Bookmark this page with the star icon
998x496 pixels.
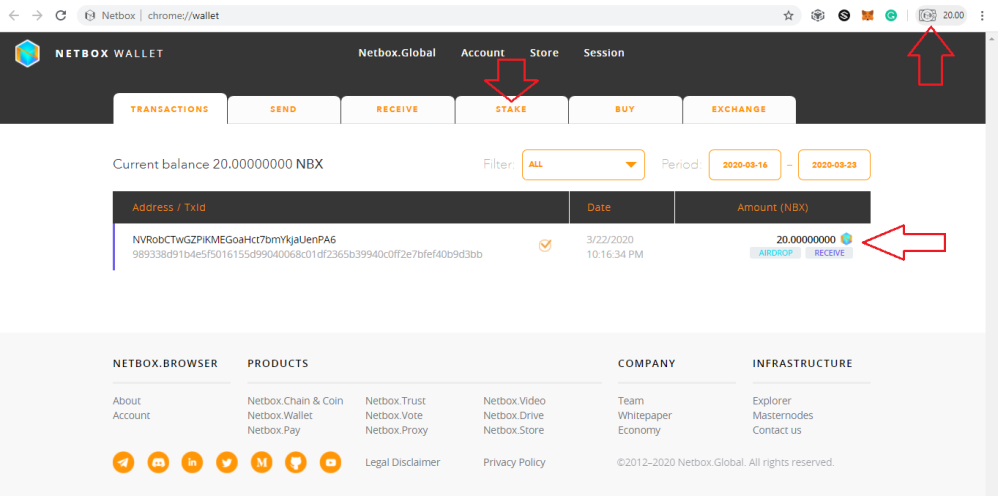point(789,15)
